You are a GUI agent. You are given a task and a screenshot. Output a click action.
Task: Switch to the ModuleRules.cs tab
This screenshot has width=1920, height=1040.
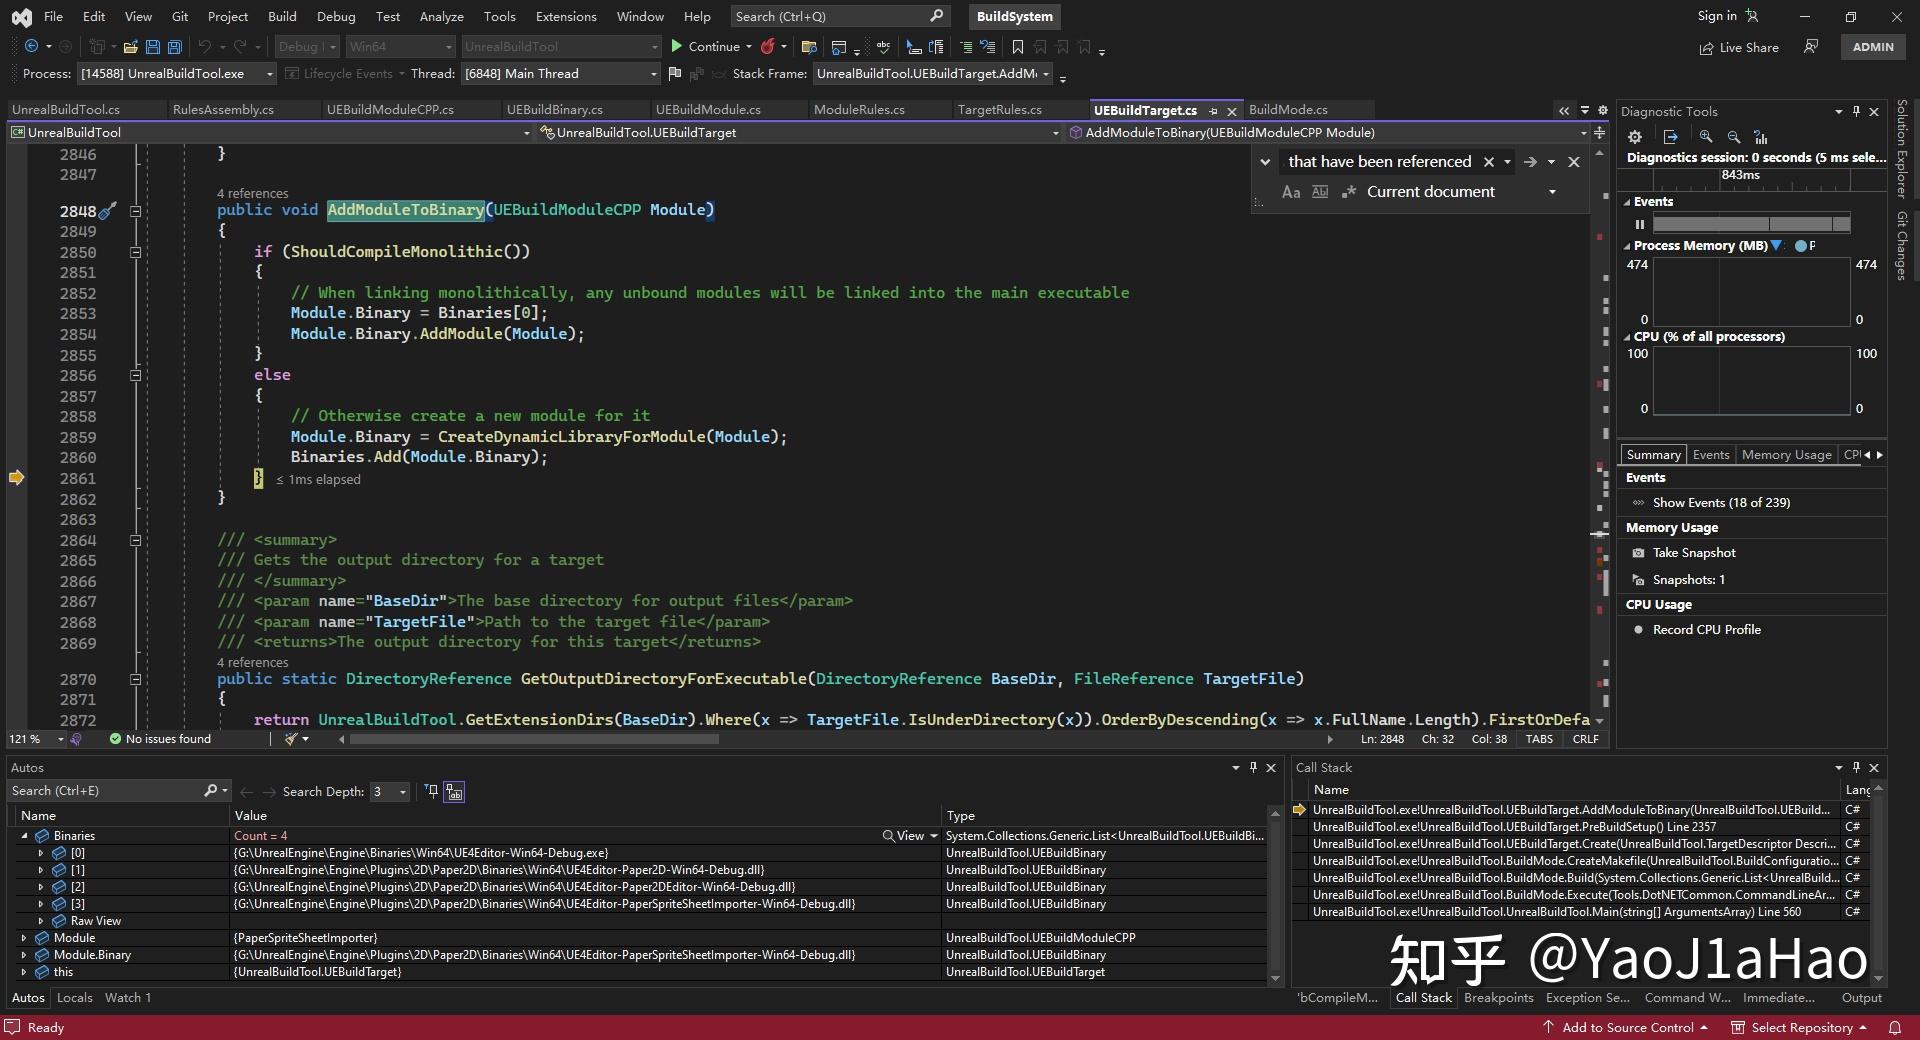(x=859, y=109)
